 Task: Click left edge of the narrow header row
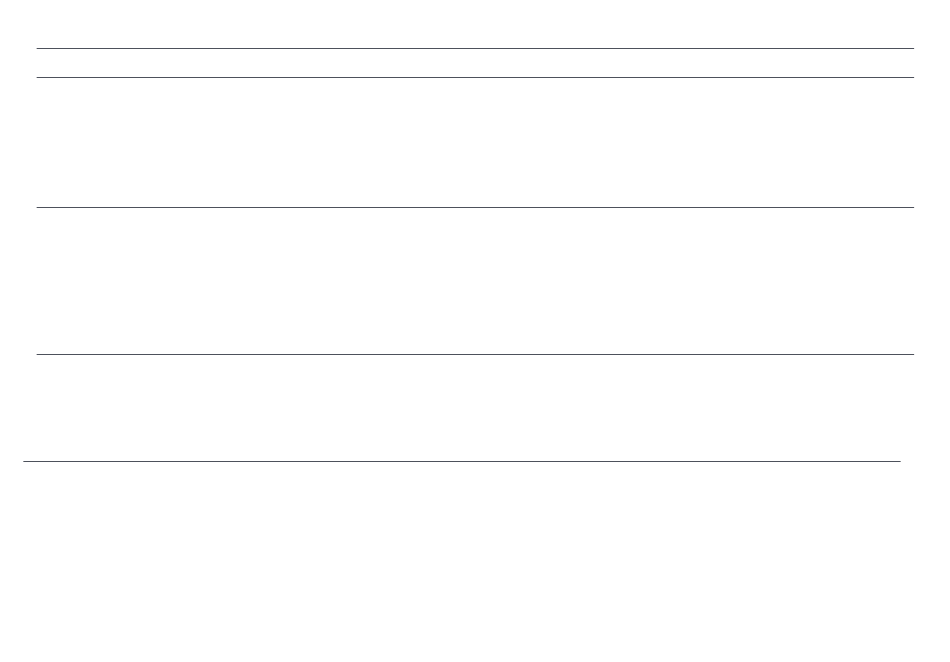click(x=39, y=63)
